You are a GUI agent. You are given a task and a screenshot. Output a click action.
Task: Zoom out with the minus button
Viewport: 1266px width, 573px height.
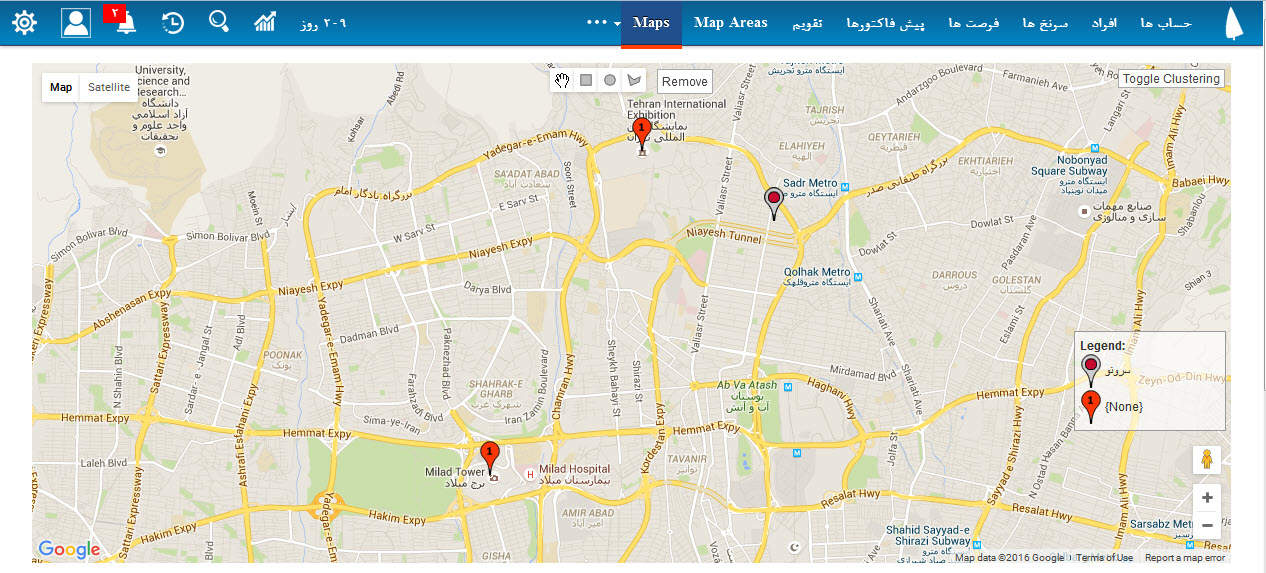click(x=1207, y=524)
